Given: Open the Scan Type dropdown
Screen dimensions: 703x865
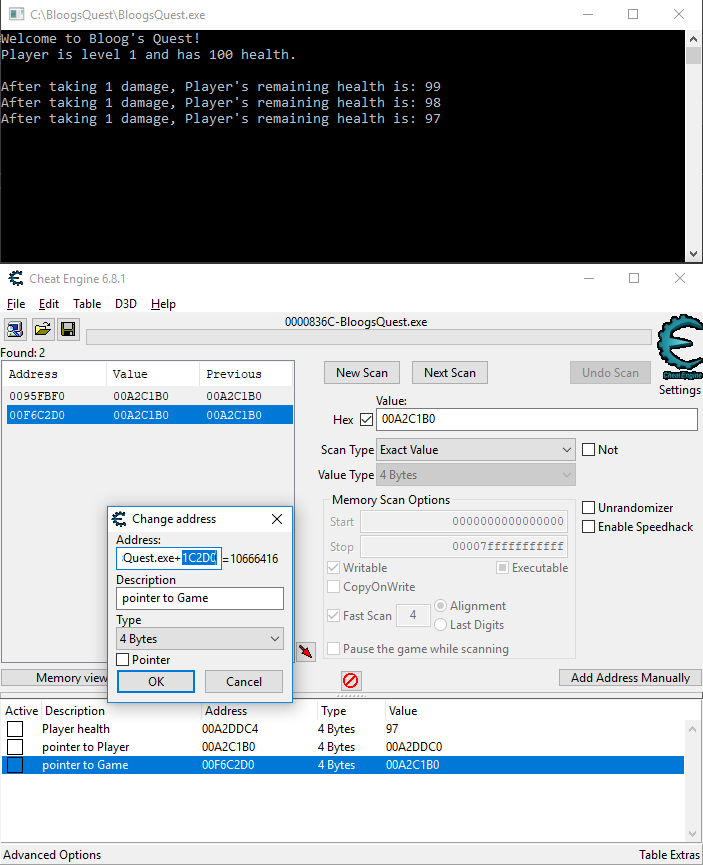Looking at the screenshot, I should tap(476, 450).
